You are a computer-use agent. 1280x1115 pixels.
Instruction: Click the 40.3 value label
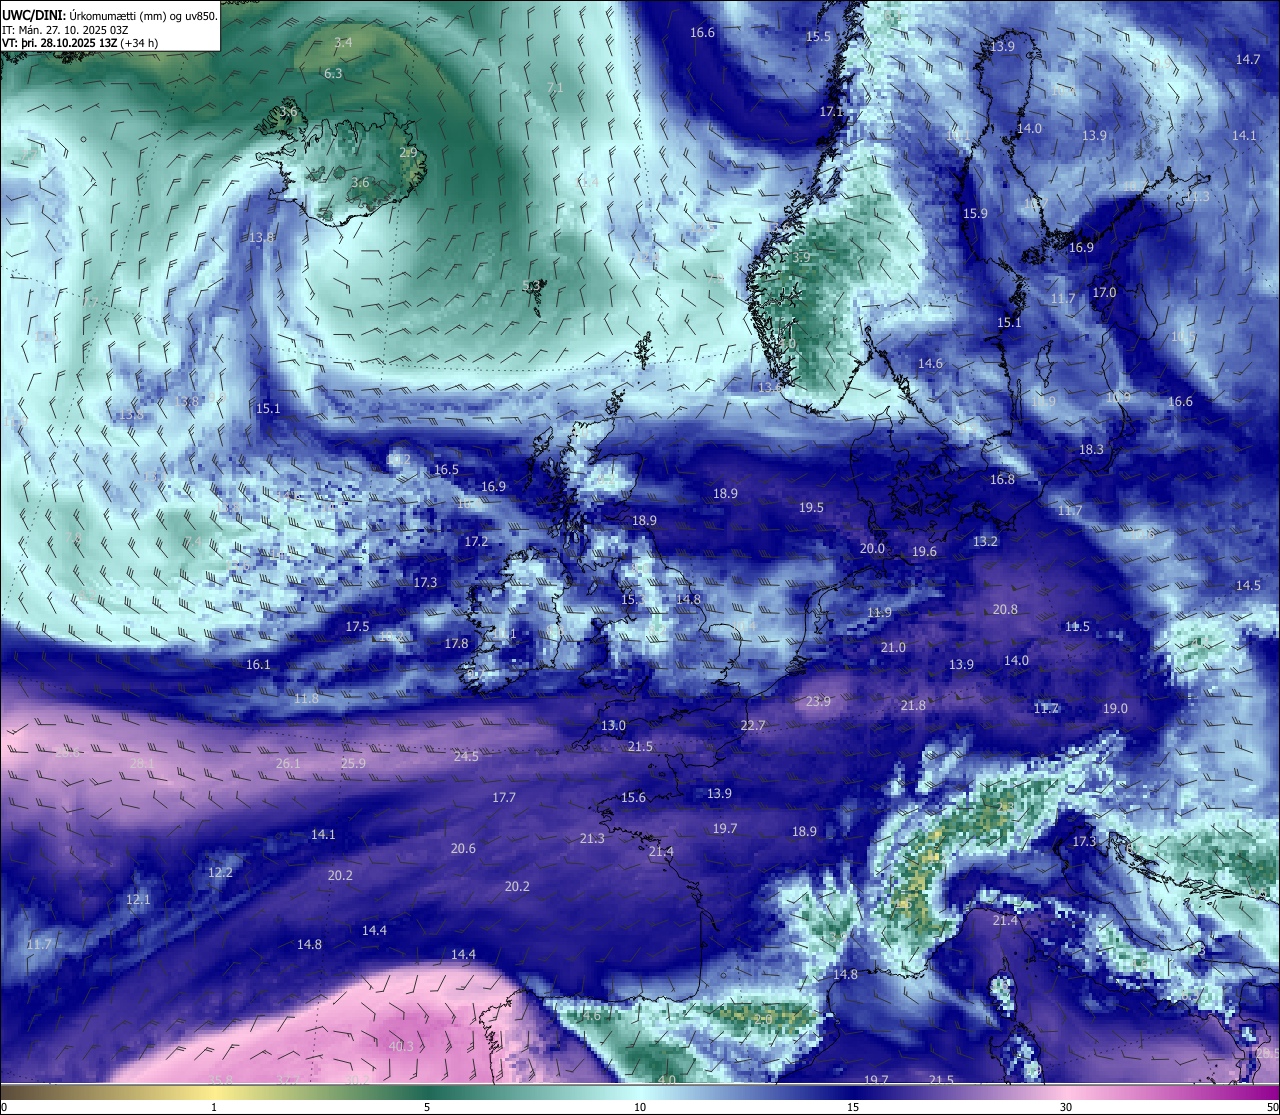point(401,1046)
